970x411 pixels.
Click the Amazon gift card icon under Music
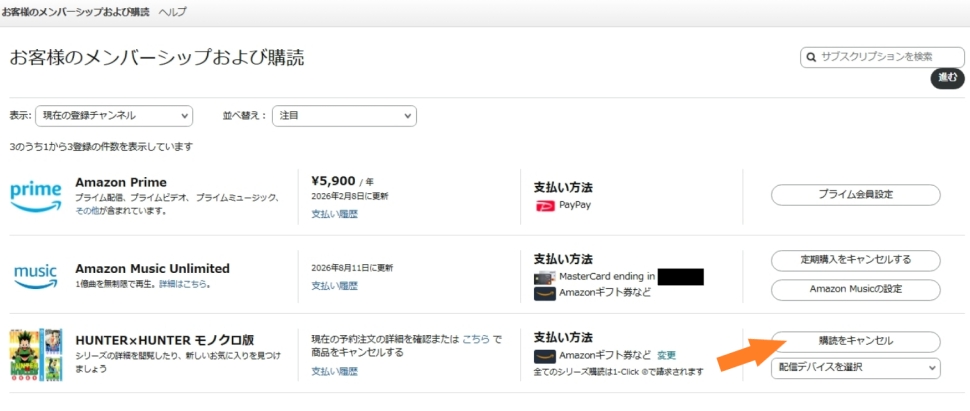(x=545, y=294)
